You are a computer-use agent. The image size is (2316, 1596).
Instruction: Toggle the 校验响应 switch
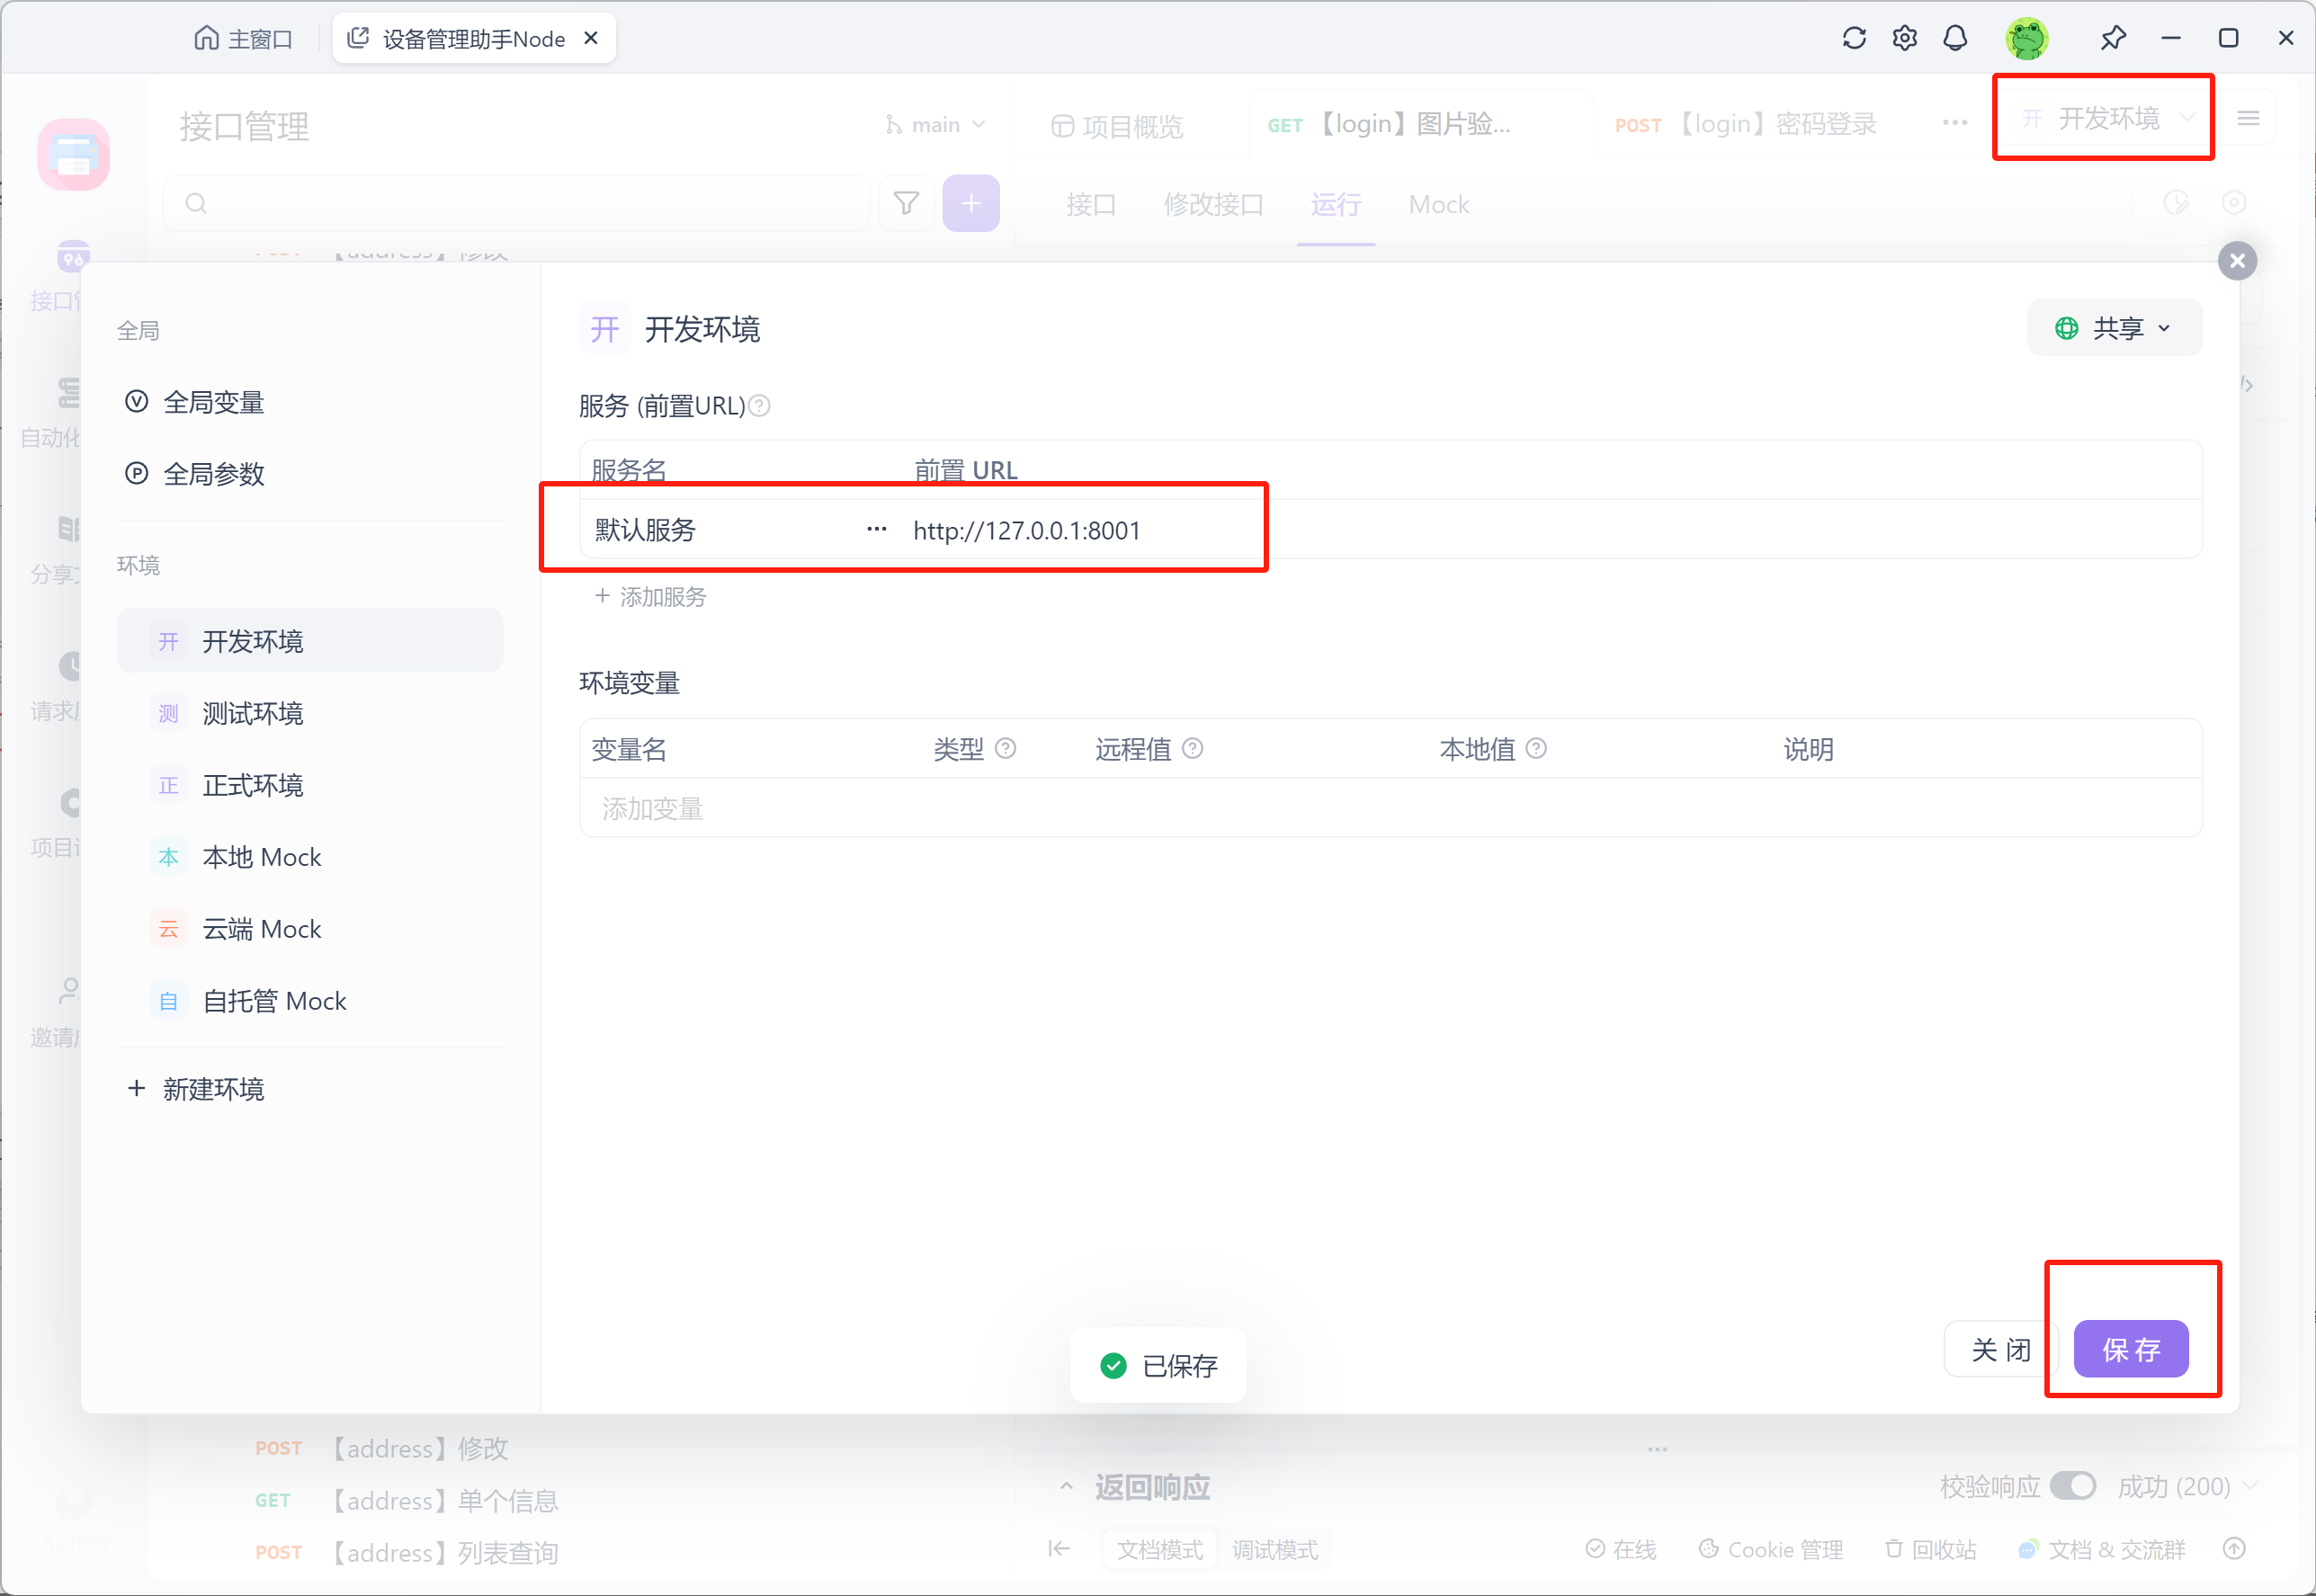2072,1486
